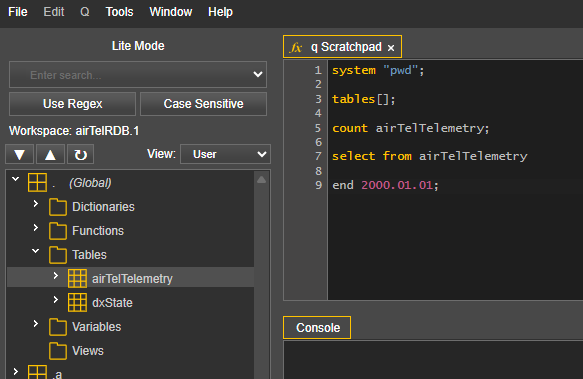Expand the Variables folder
Image resolution: width=583 pixels, height=379 pixels.
36,324
